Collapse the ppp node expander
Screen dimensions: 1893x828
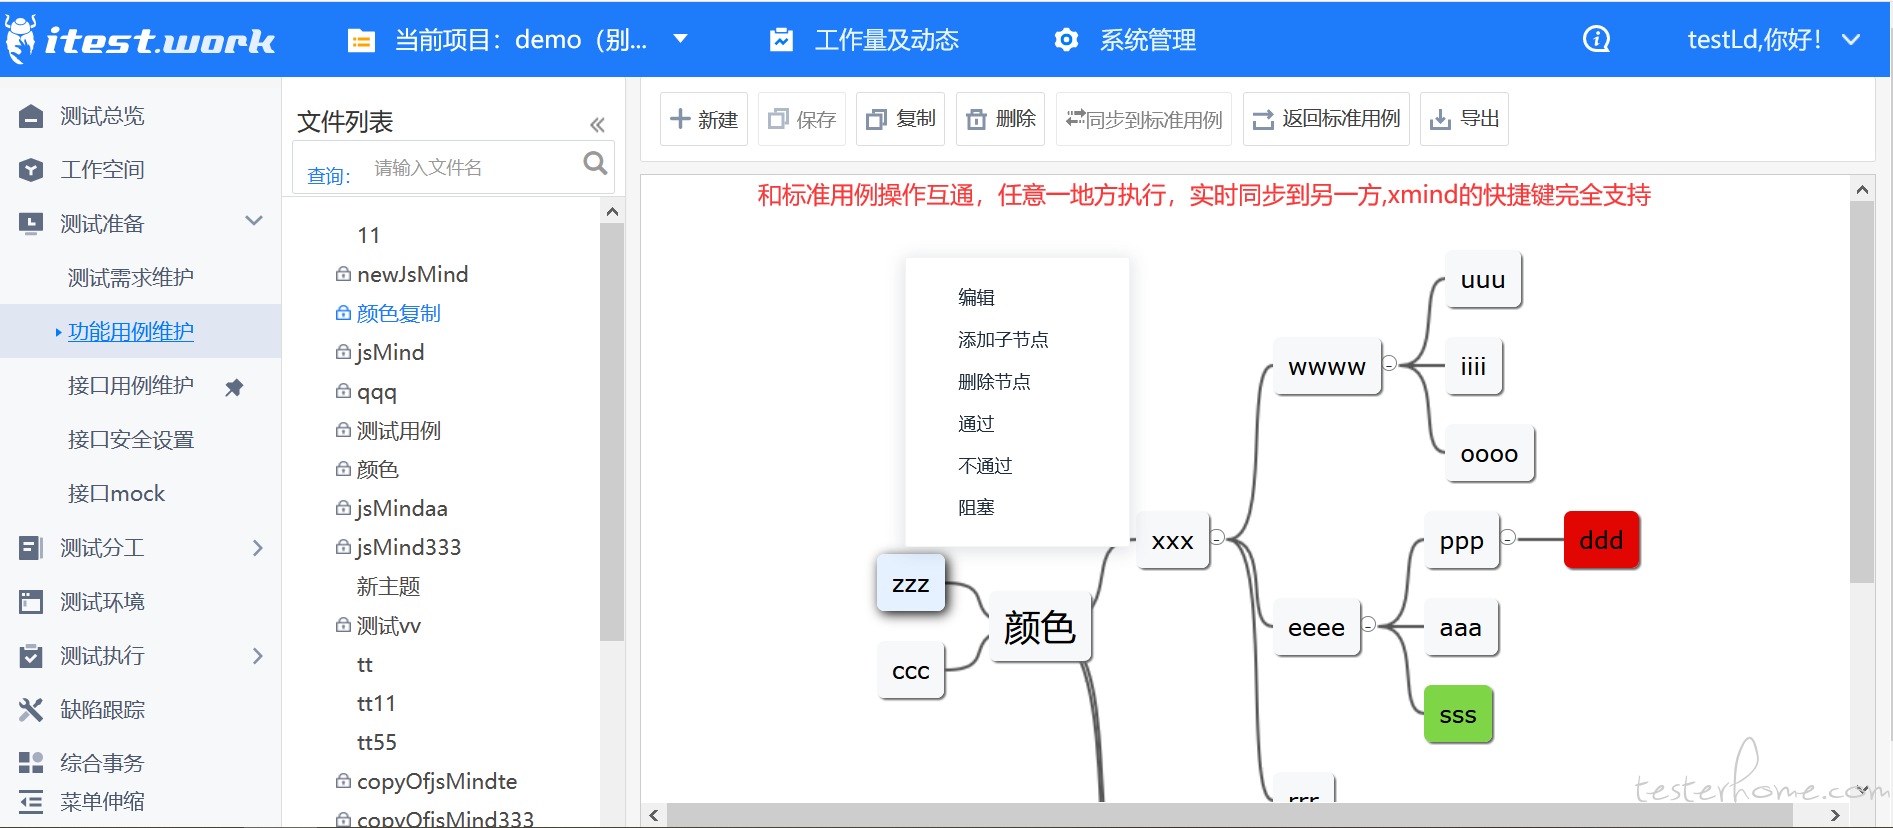click(x=1508, y=537)
